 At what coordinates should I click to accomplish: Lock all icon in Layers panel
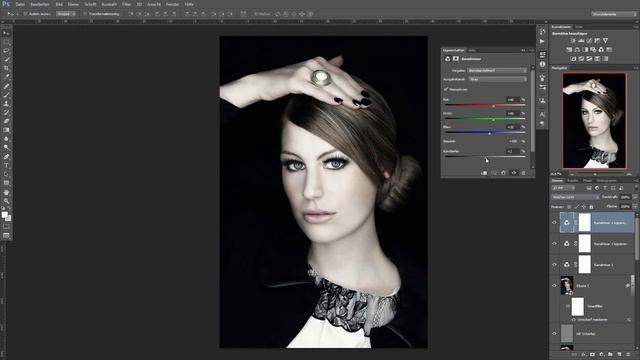(591, 207)
